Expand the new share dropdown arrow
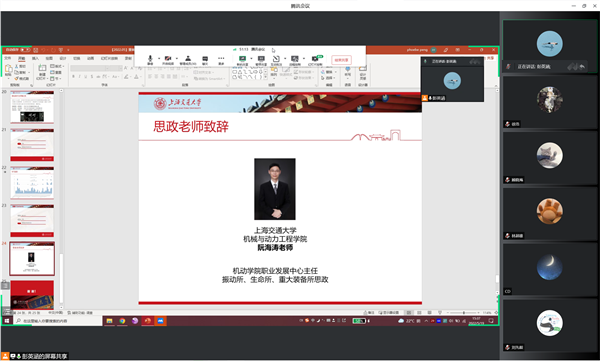The image size is (600, 361). pos(251,59)
